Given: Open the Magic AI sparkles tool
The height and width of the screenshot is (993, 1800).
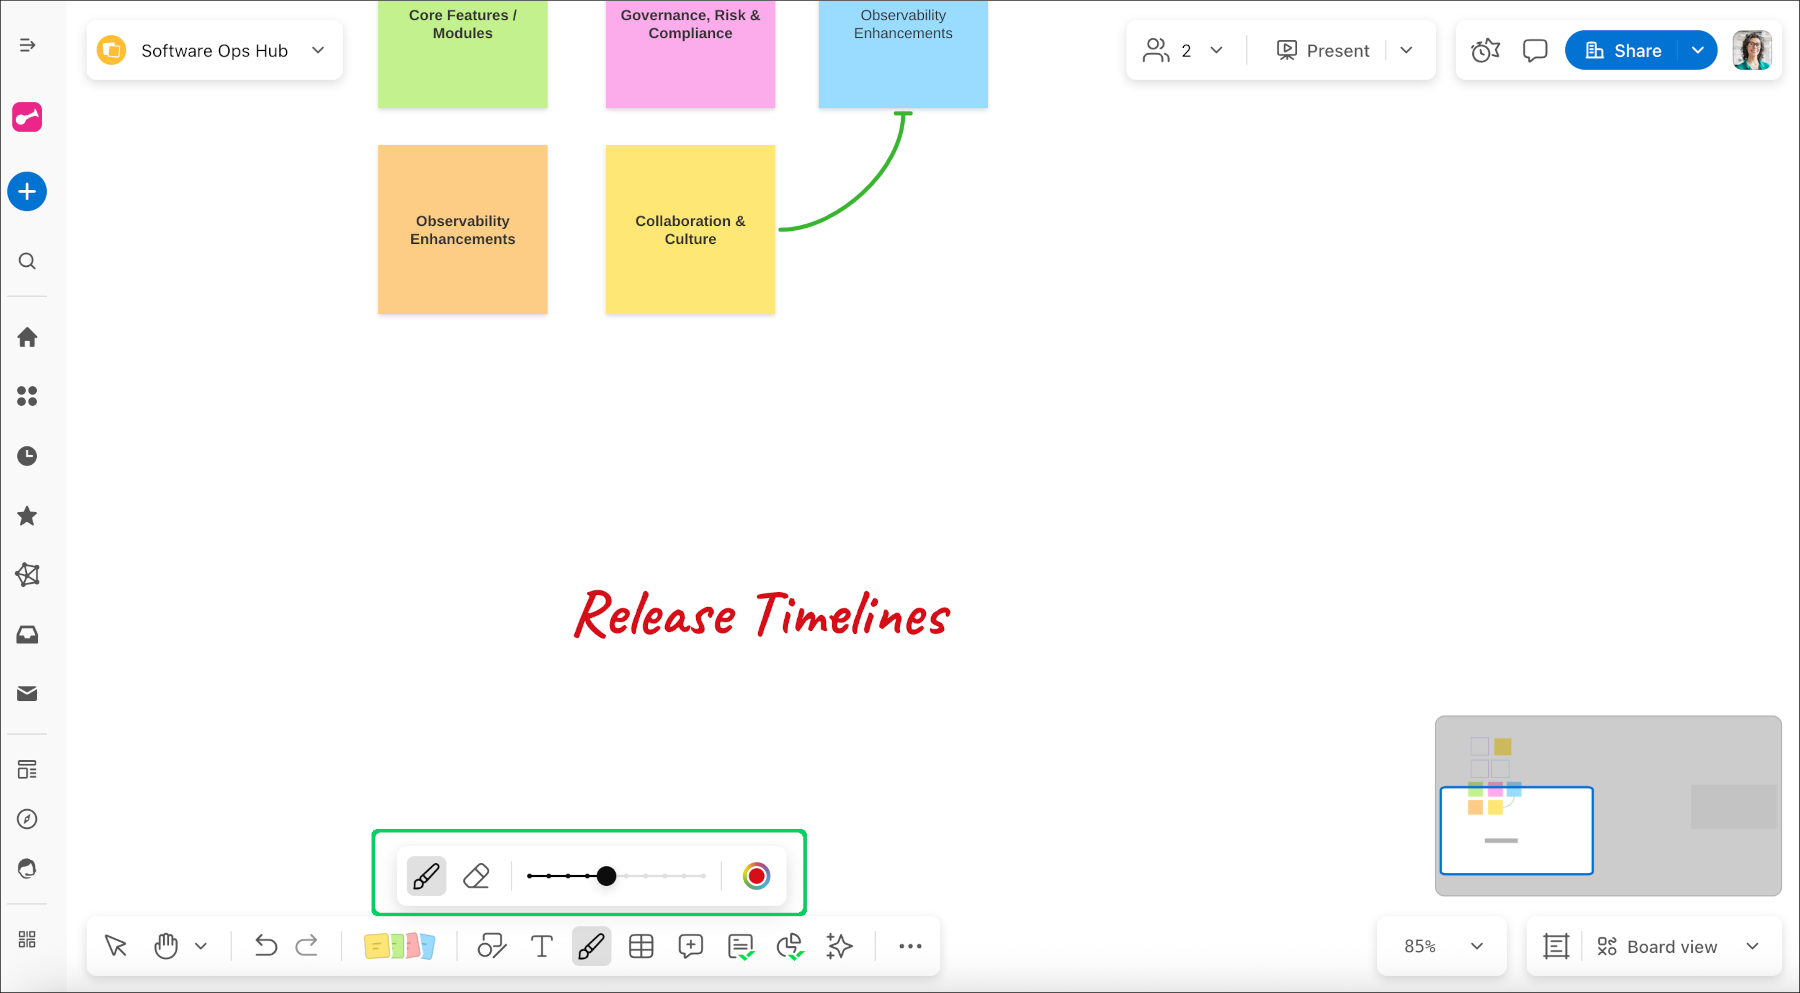Looking at the screenshot, I should click(839, 945).
